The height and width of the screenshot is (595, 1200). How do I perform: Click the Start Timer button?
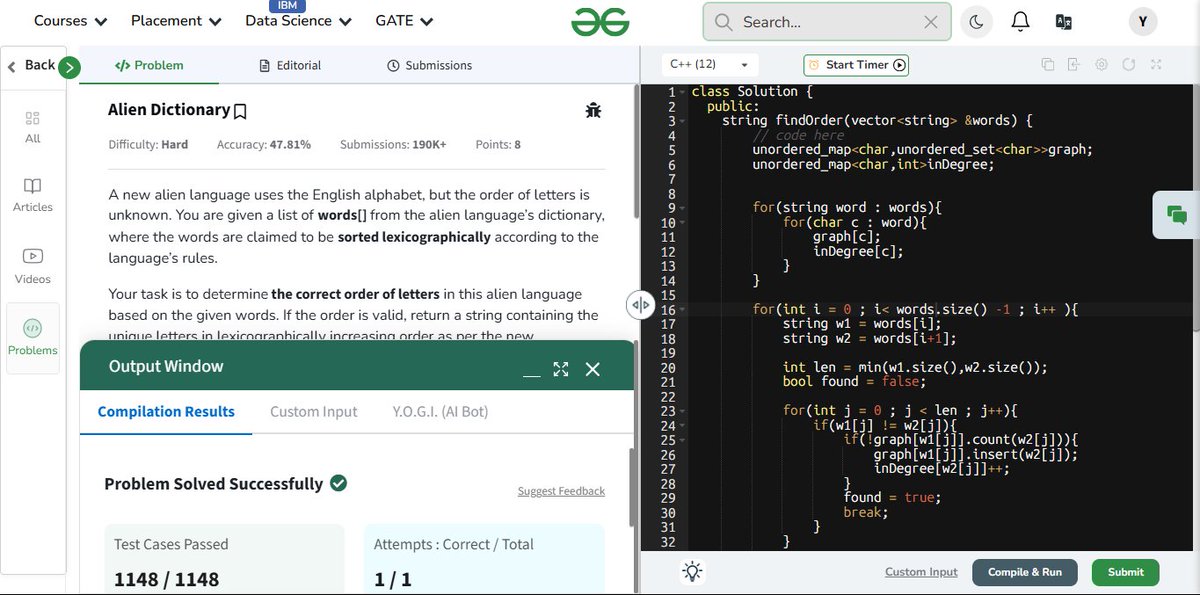pyautogui.click(x=857, y=65)
